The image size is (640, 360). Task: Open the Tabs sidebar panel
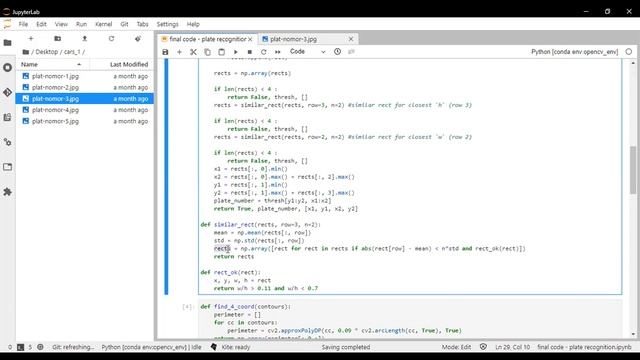7,167
